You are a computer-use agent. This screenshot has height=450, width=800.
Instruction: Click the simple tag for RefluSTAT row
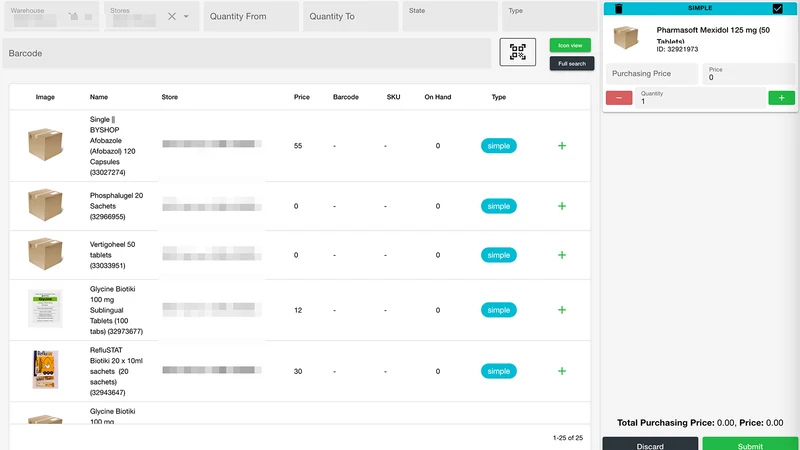(x=498, y=371)
